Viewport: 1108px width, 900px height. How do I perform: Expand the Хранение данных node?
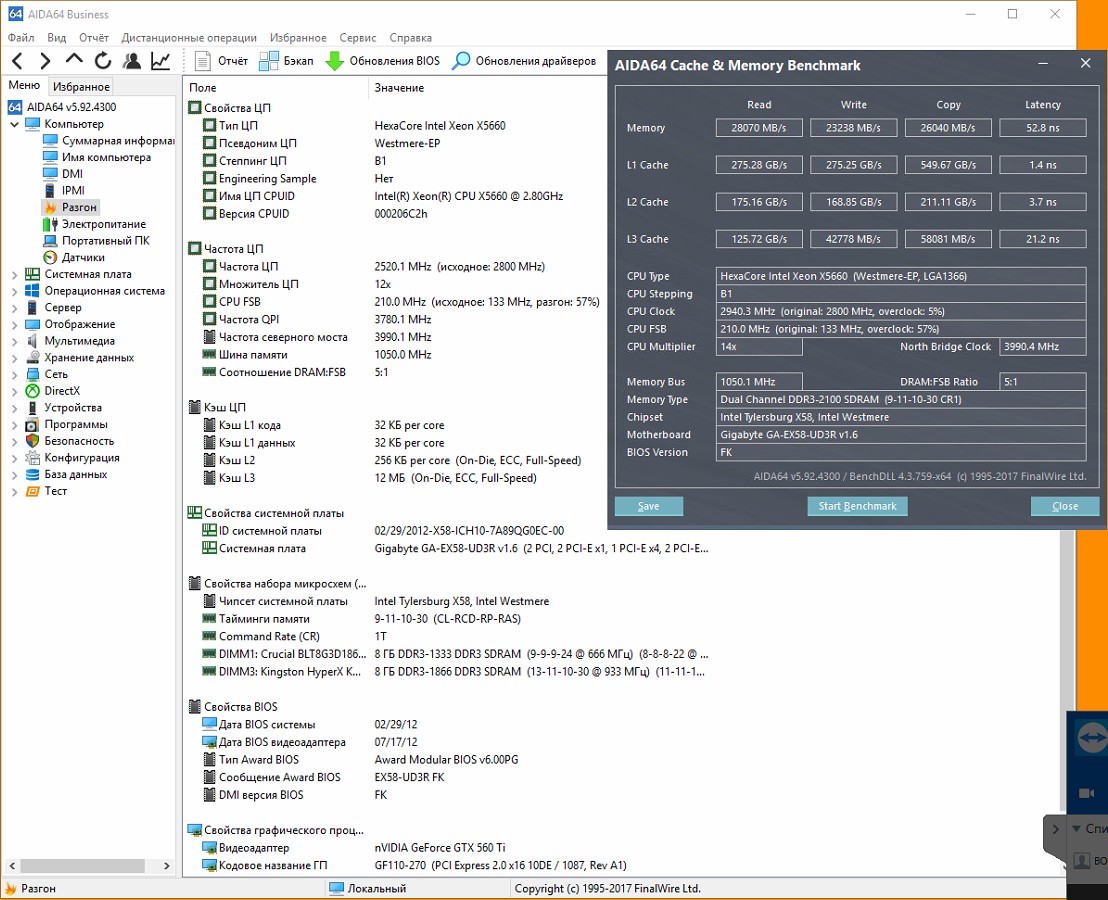[x=14, y=358]
